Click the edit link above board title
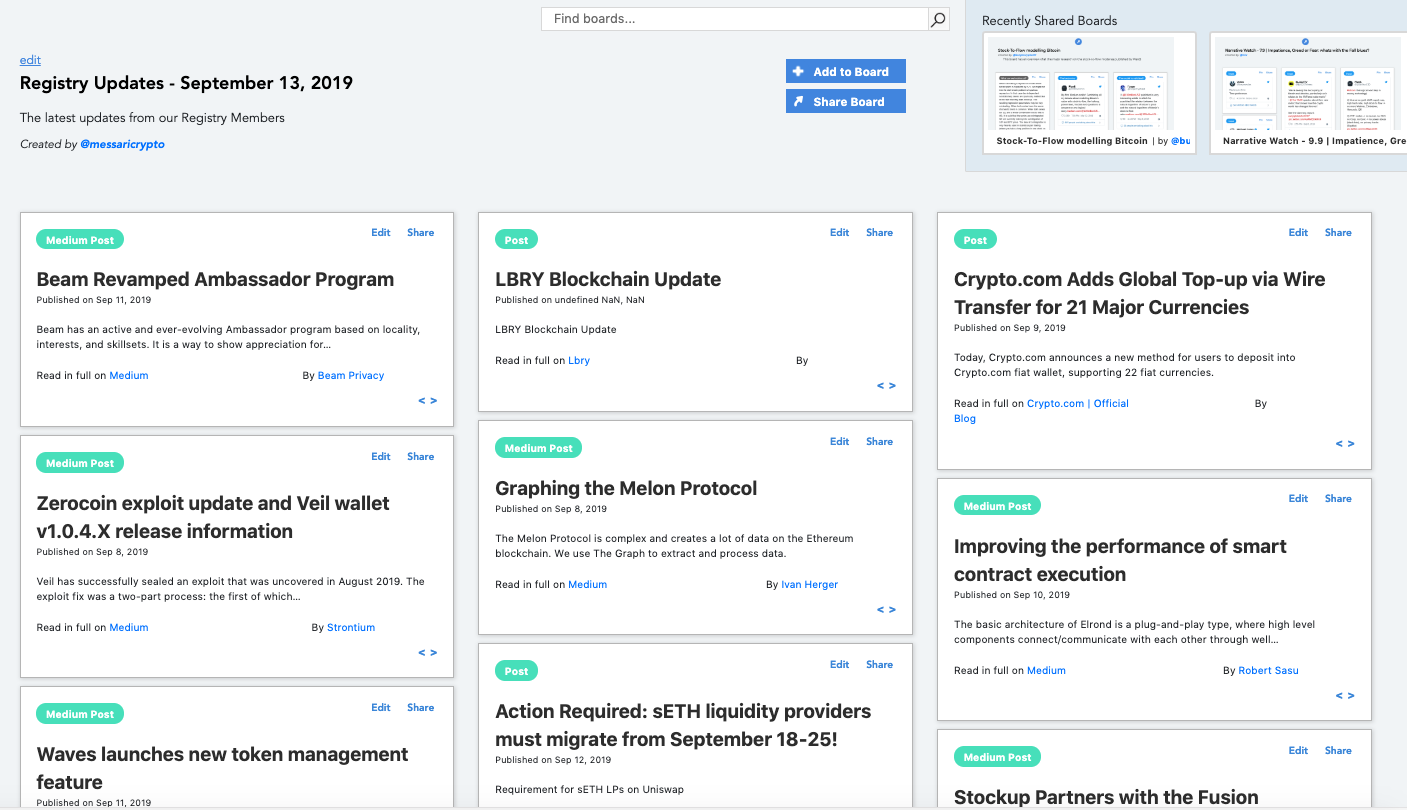The height and width of the screenshot is (810, 1407). coord(30,60)
